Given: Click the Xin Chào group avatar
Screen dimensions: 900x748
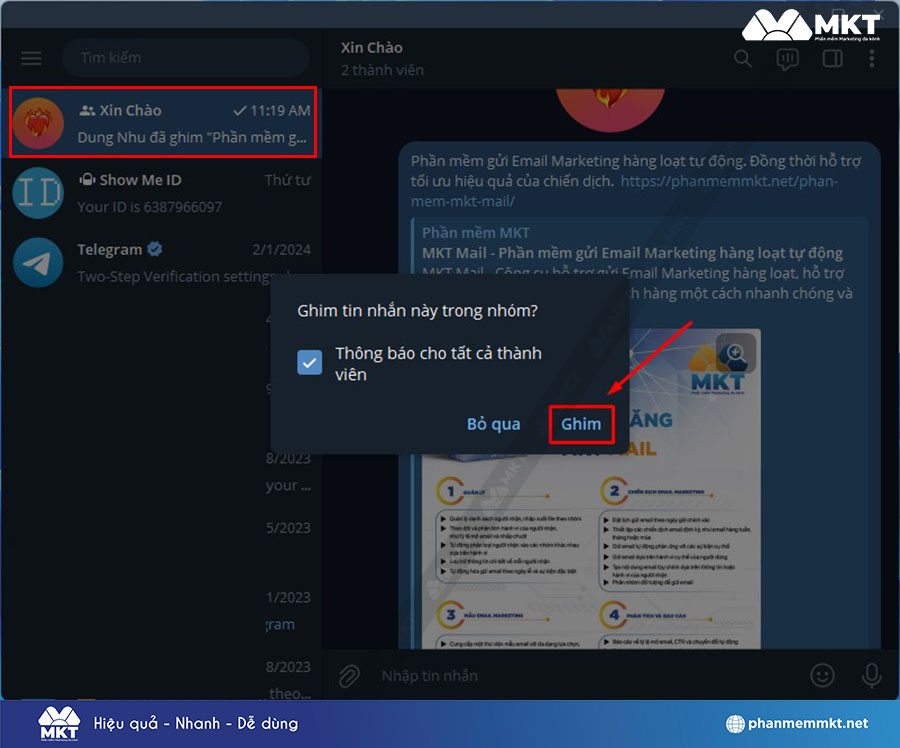Looking at the screenshot, I should (38, 123).
